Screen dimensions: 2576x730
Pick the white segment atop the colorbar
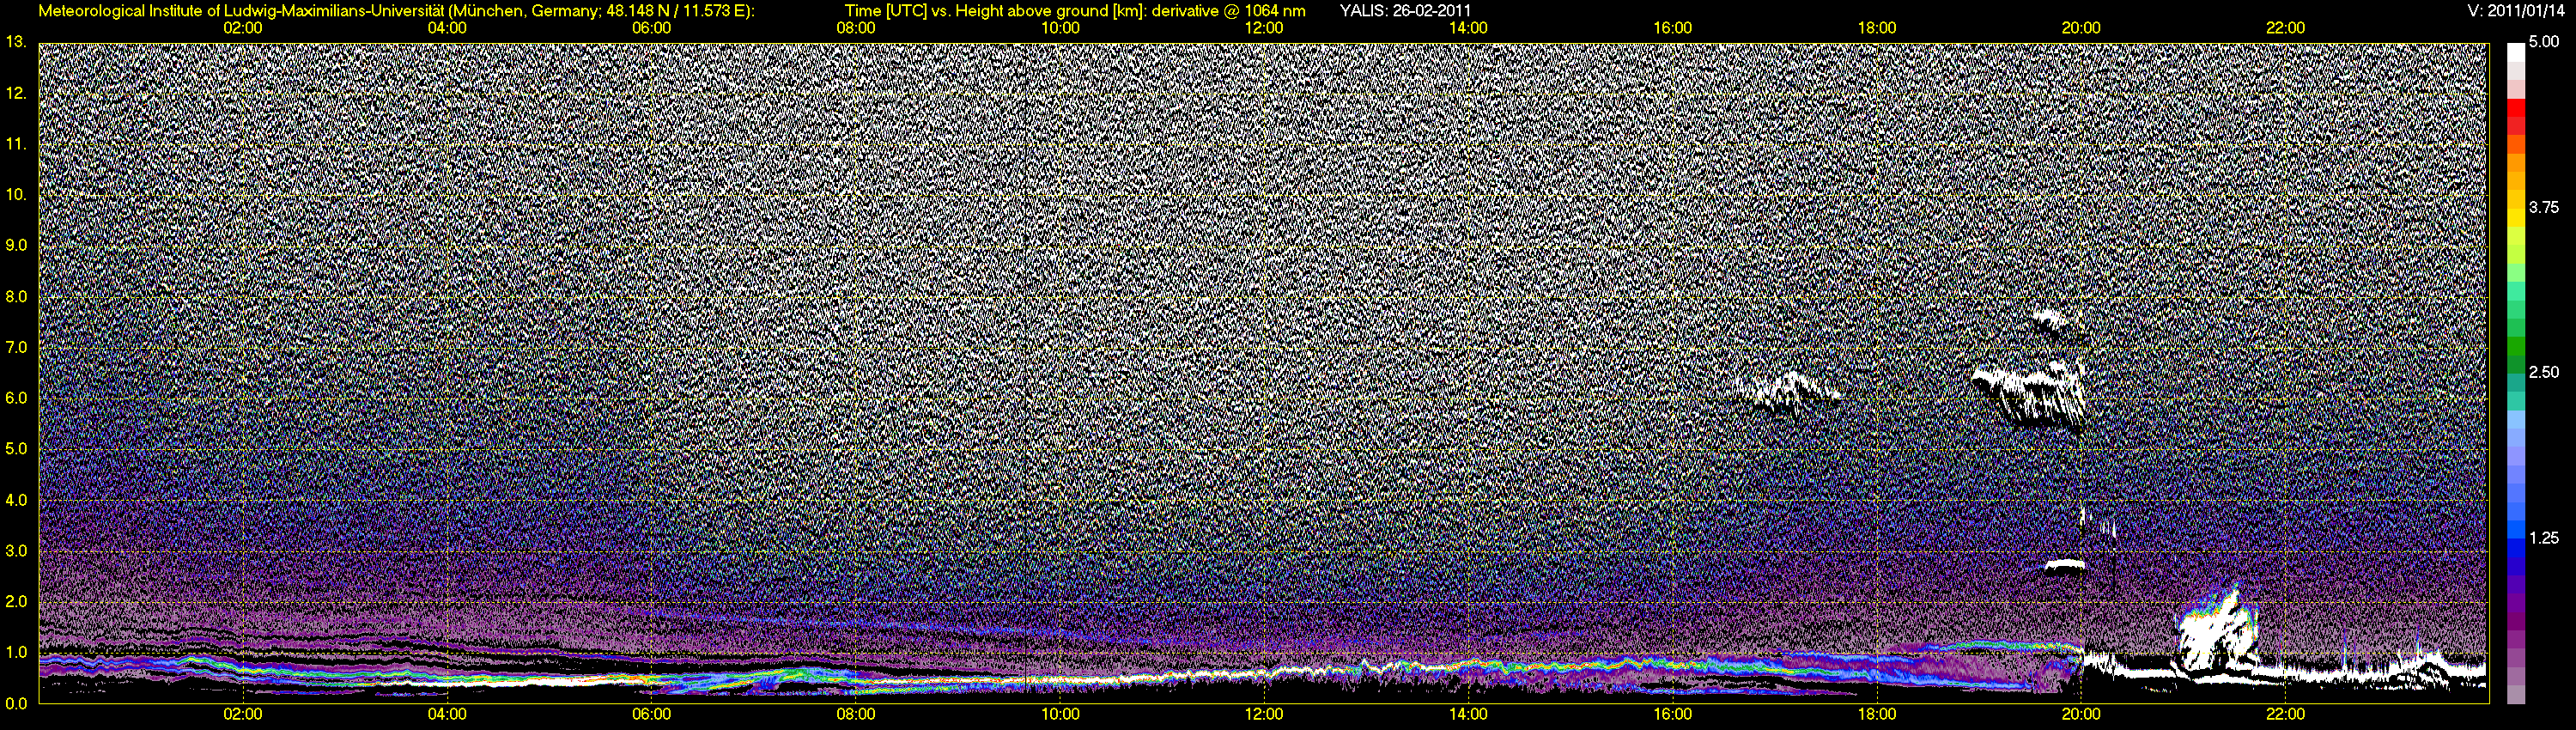[2515, 52]
